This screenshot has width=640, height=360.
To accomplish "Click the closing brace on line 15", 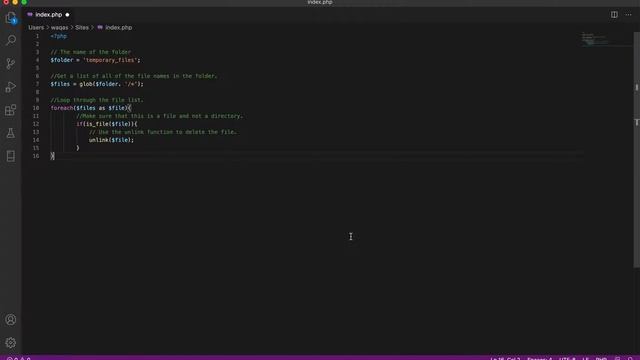I will (78, 148).
